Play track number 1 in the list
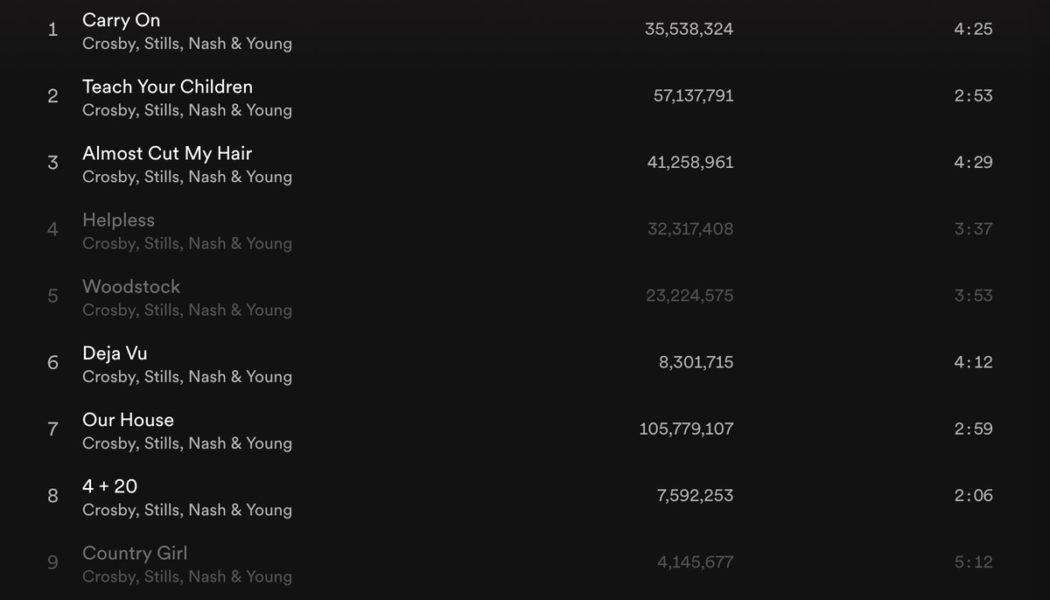 pos(52,29)
